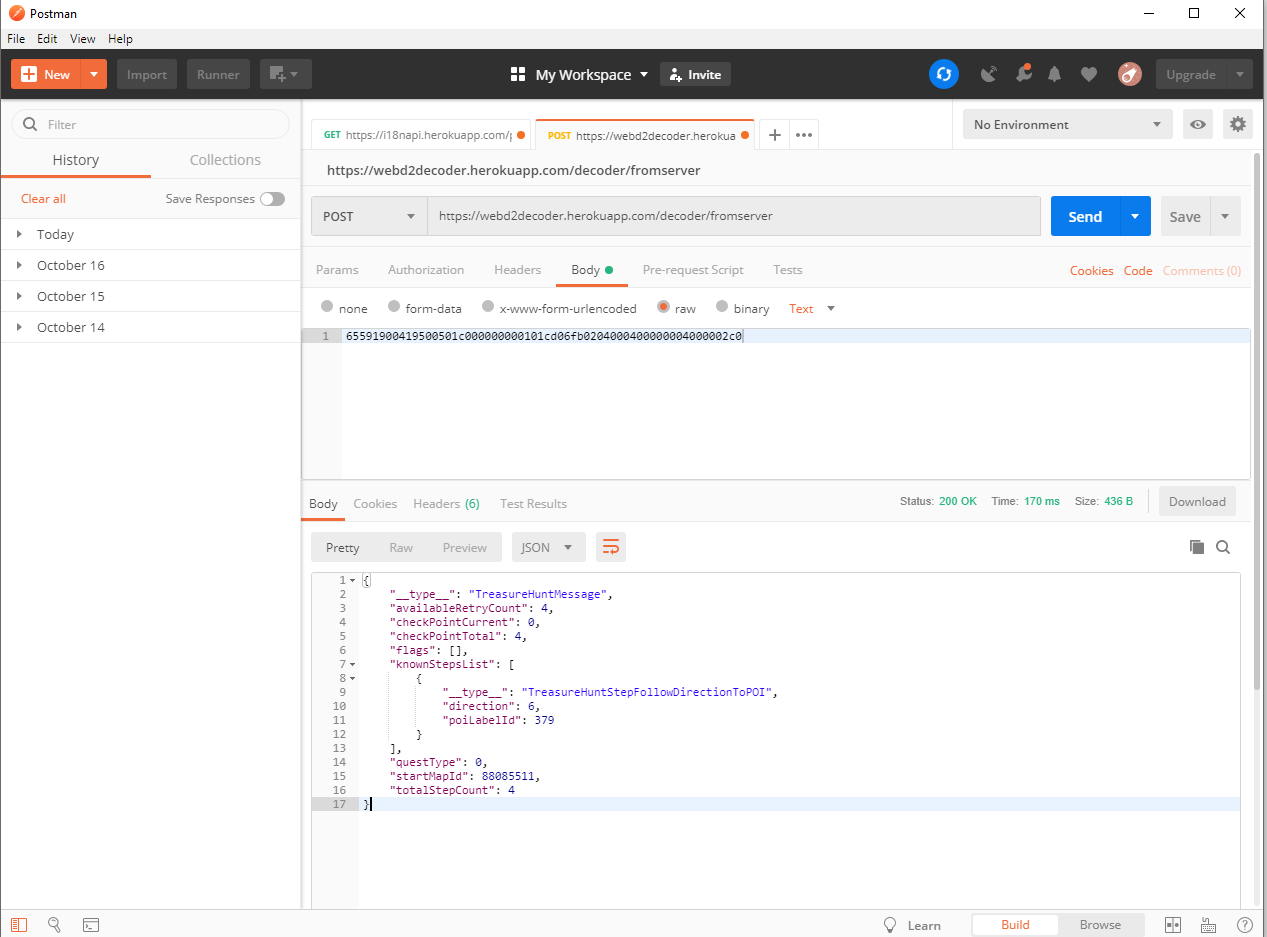Open the Postman console icon

click(90, 925)
